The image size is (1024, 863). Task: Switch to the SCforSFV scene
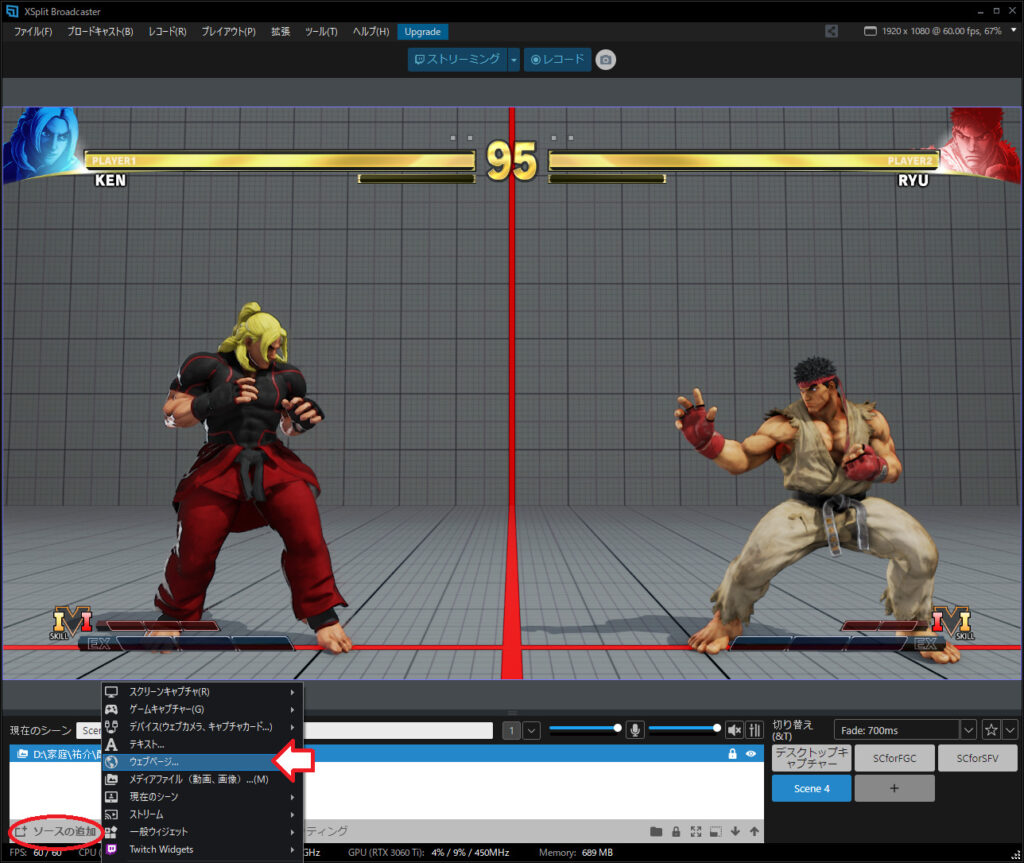pos(978,758)
